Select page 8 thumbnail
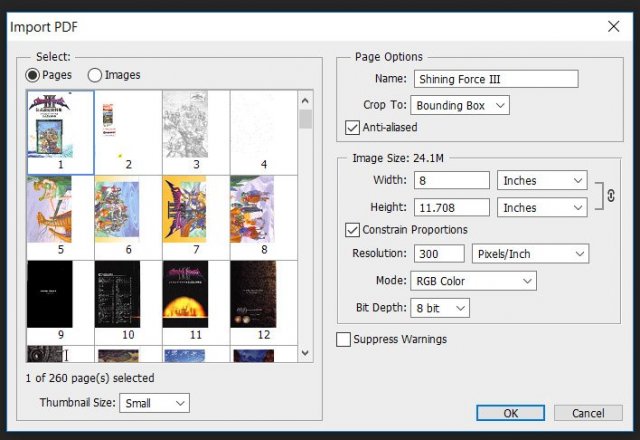Viewport: 640px width, 440px height. [264, 218]
